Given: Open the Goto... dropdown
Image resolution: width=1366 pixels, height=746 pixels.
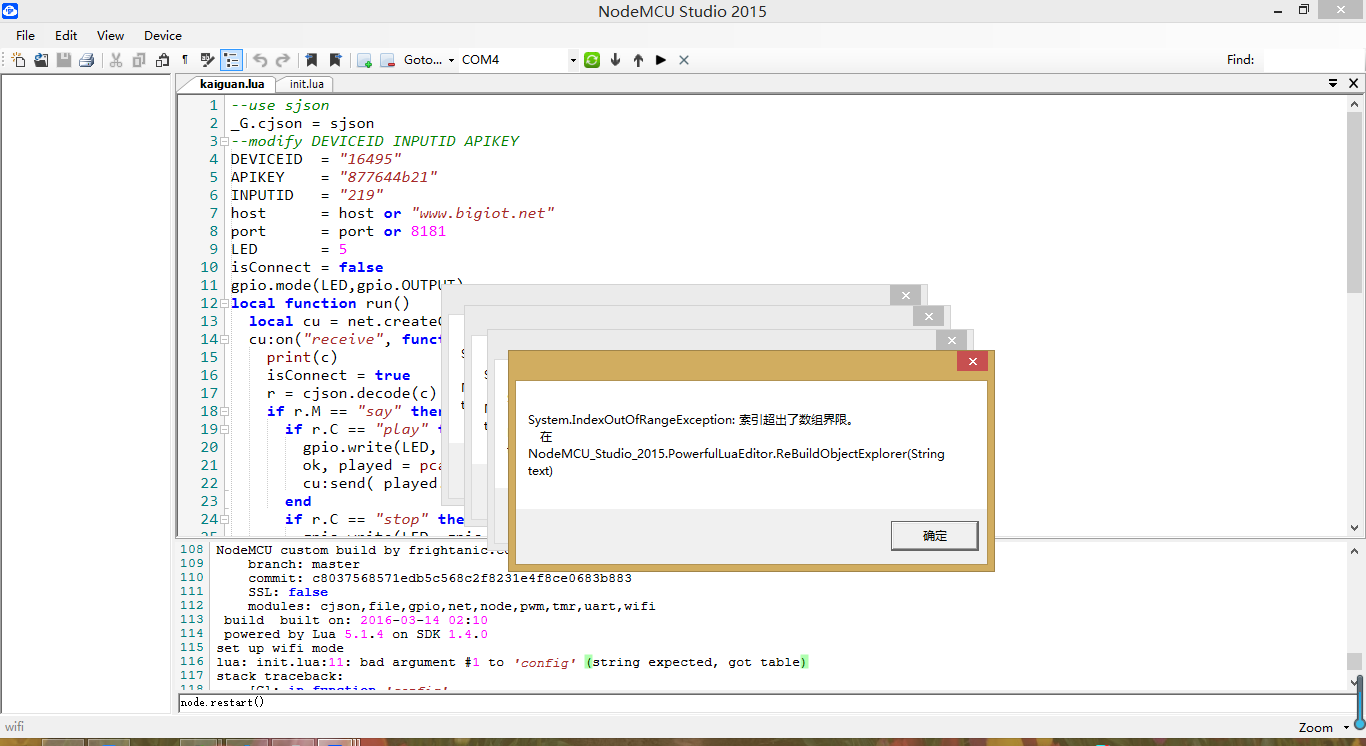Looking at the screenshot, I should [x=429, y=60].
